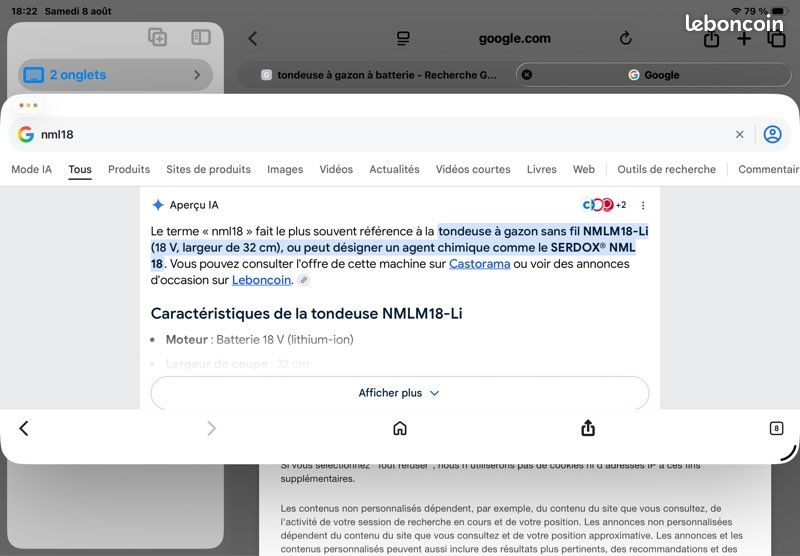Viewport: 800px width, 556px height.
Task: Follow the Leboncoin link
Action: tap(261, 280)
